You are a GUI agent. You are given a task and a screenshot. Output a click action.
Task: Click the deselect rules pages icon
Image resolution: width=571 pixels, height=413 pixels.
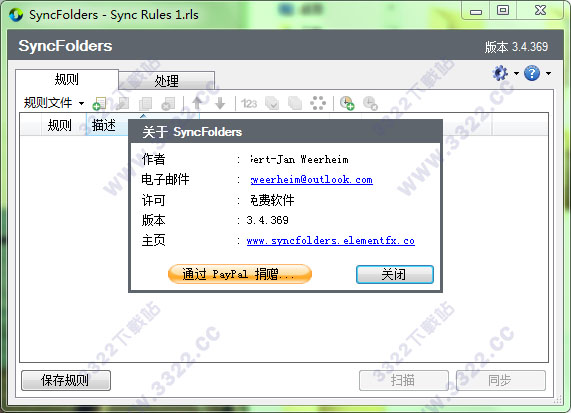click(295, 103)
